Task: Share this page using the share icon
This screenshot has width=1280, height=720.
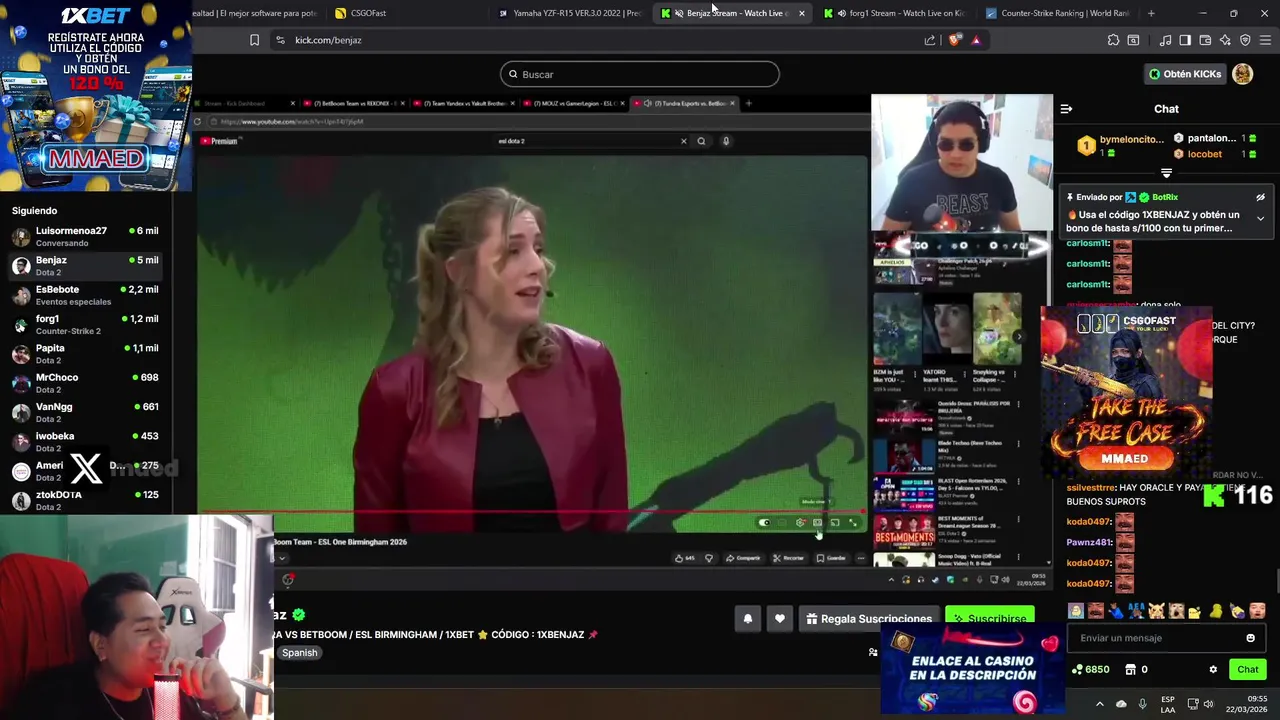Action: click(x=930, y=40)
